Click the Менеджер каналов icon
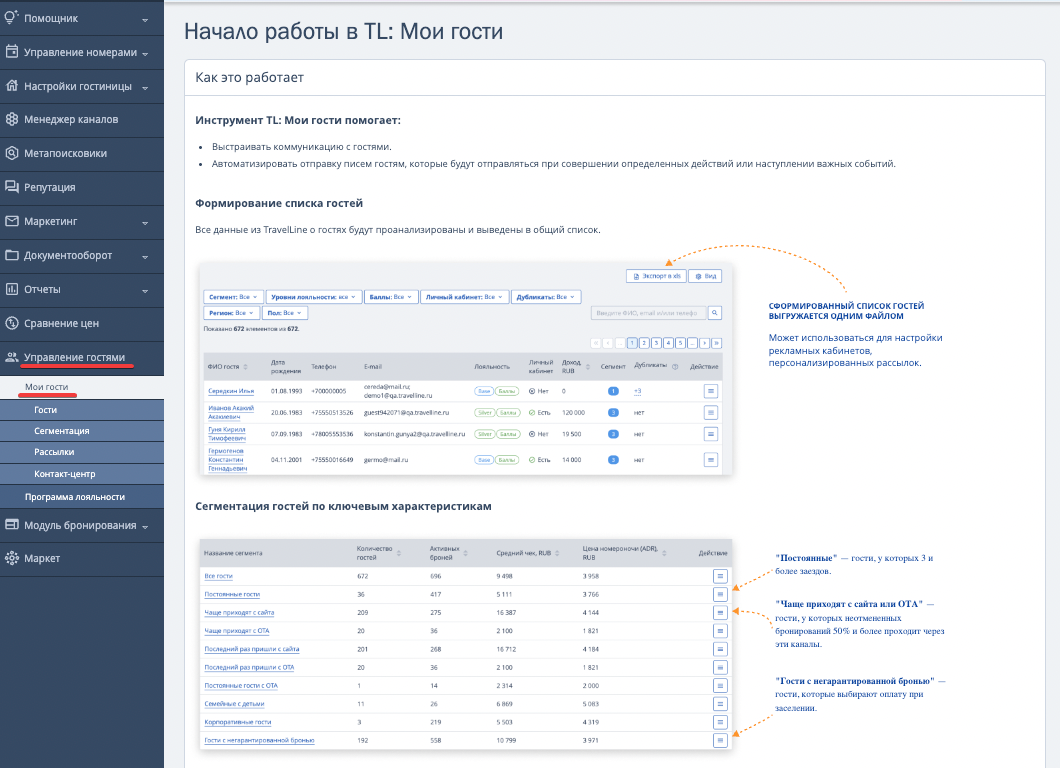1060x768 pixels. tap(11, 119)
